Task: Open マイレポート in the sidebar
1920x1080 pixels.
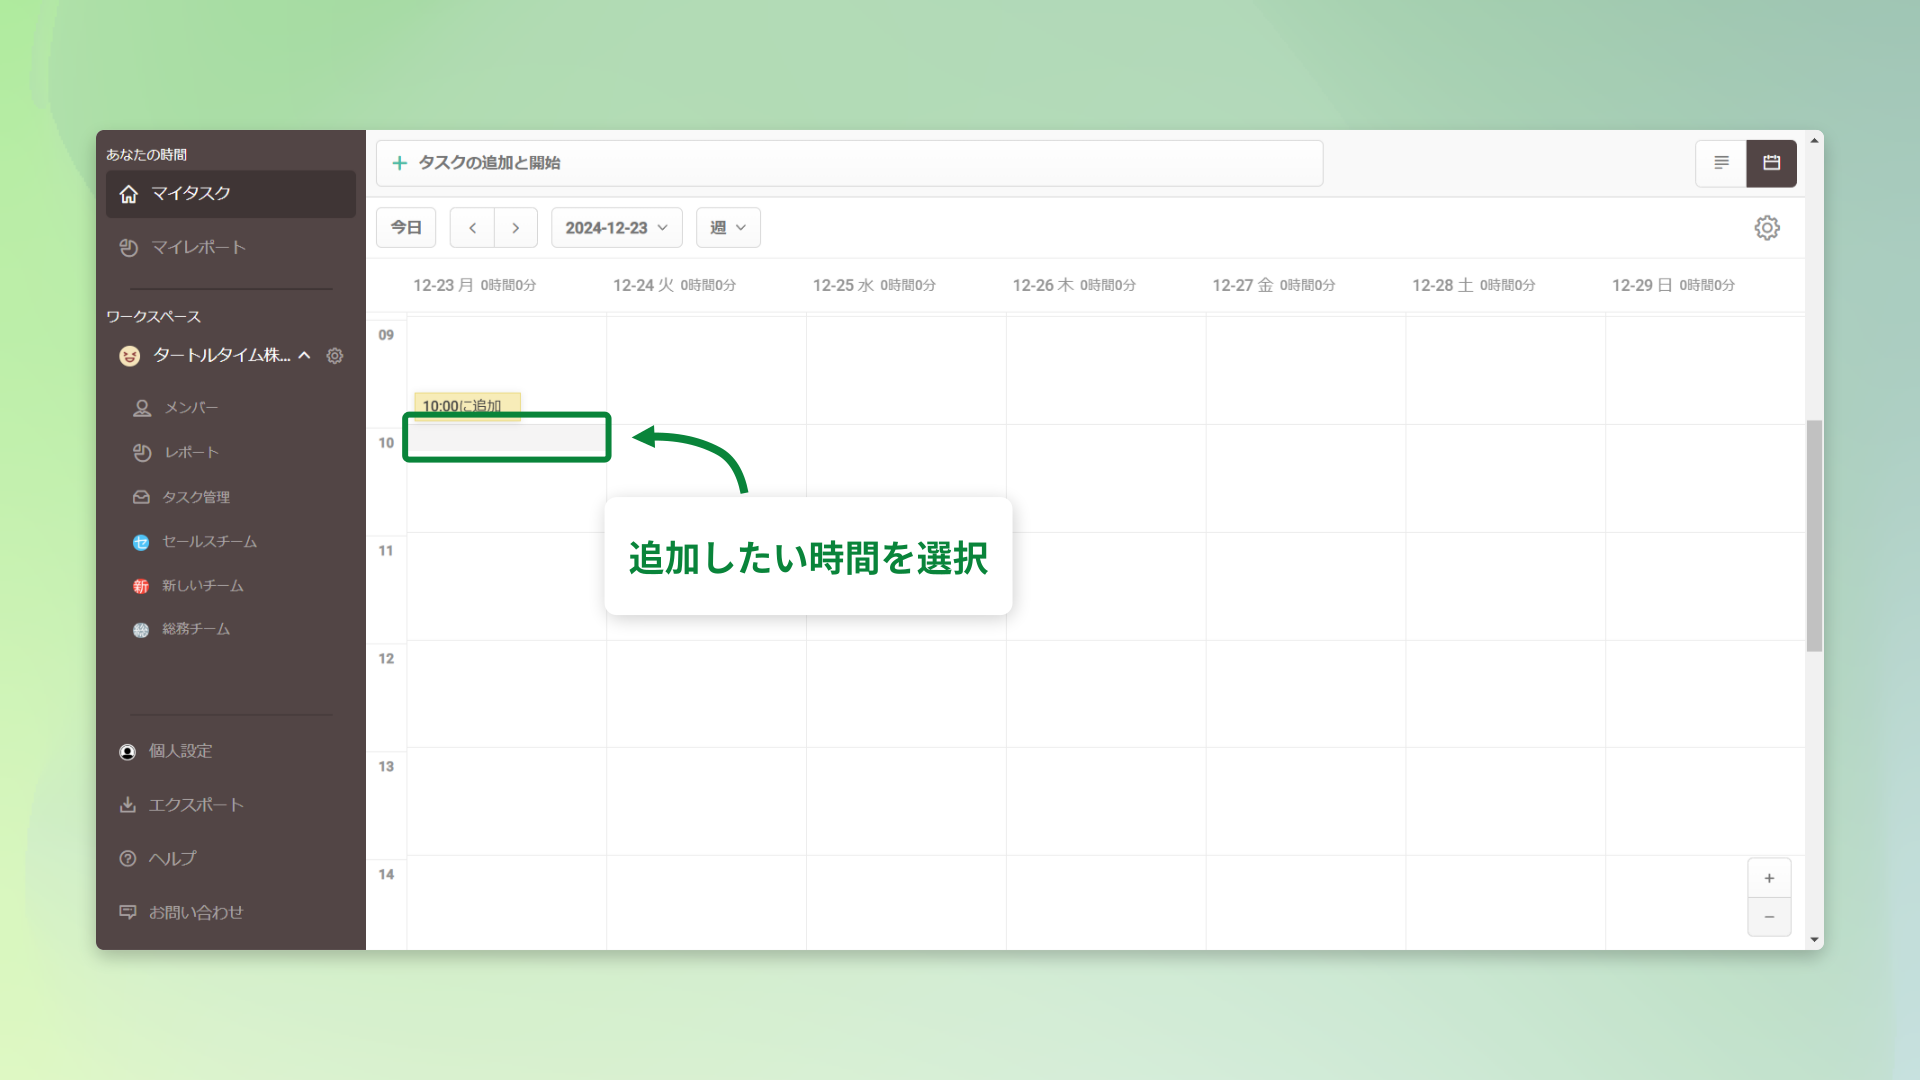Action: click(x=199, y=247)
